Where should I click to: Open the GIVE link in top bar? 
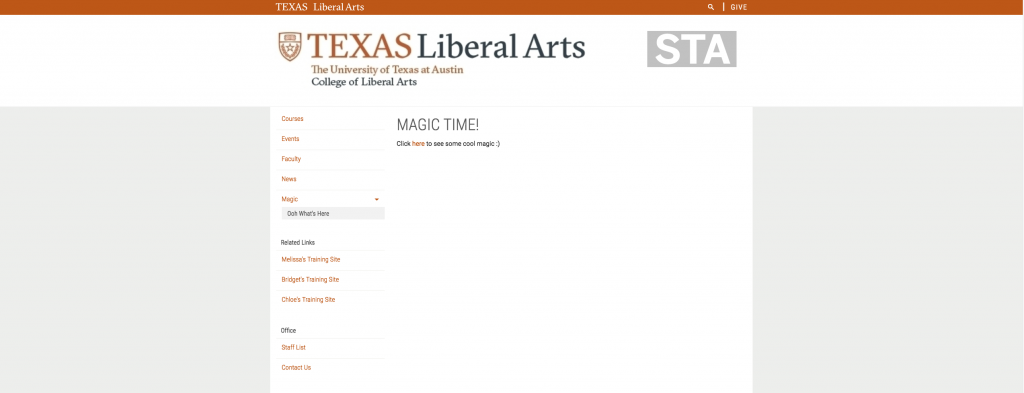739,7
